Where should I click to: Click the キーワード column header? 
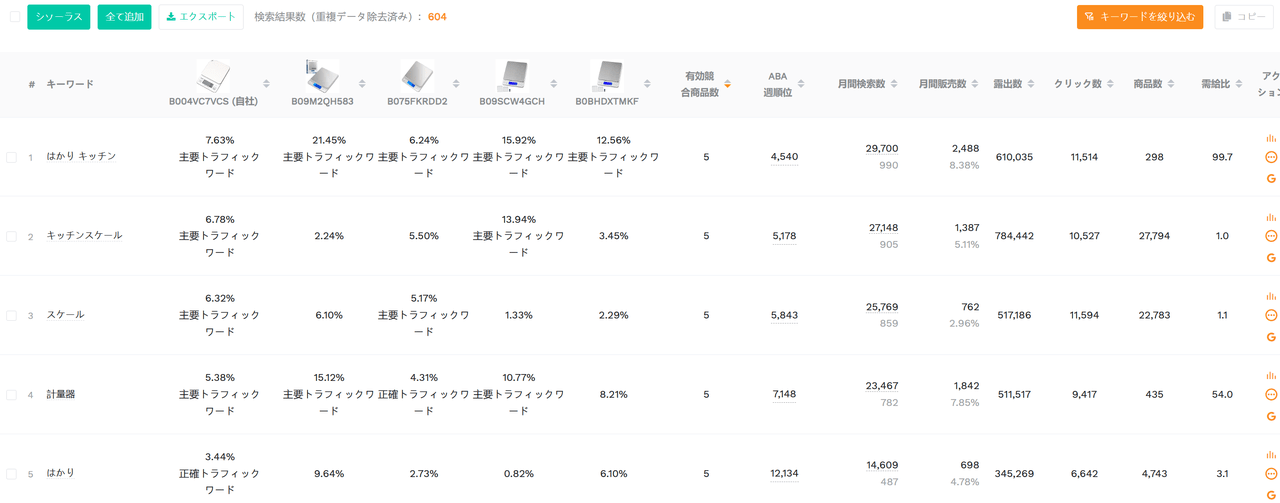(70, 84)
